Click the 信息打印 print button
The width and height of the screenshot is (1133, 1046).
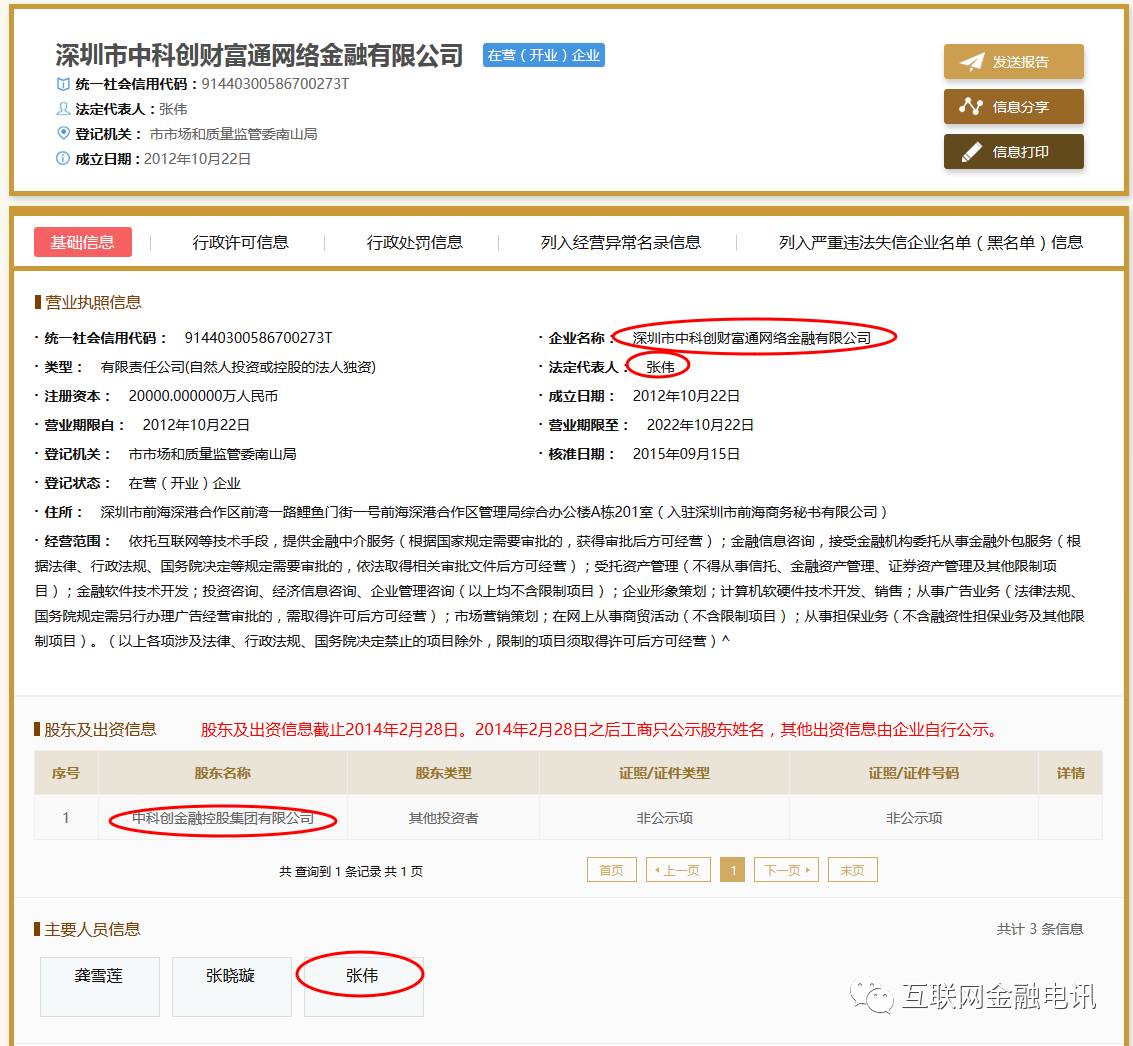pyautogui.click(x=1013, y=152)
